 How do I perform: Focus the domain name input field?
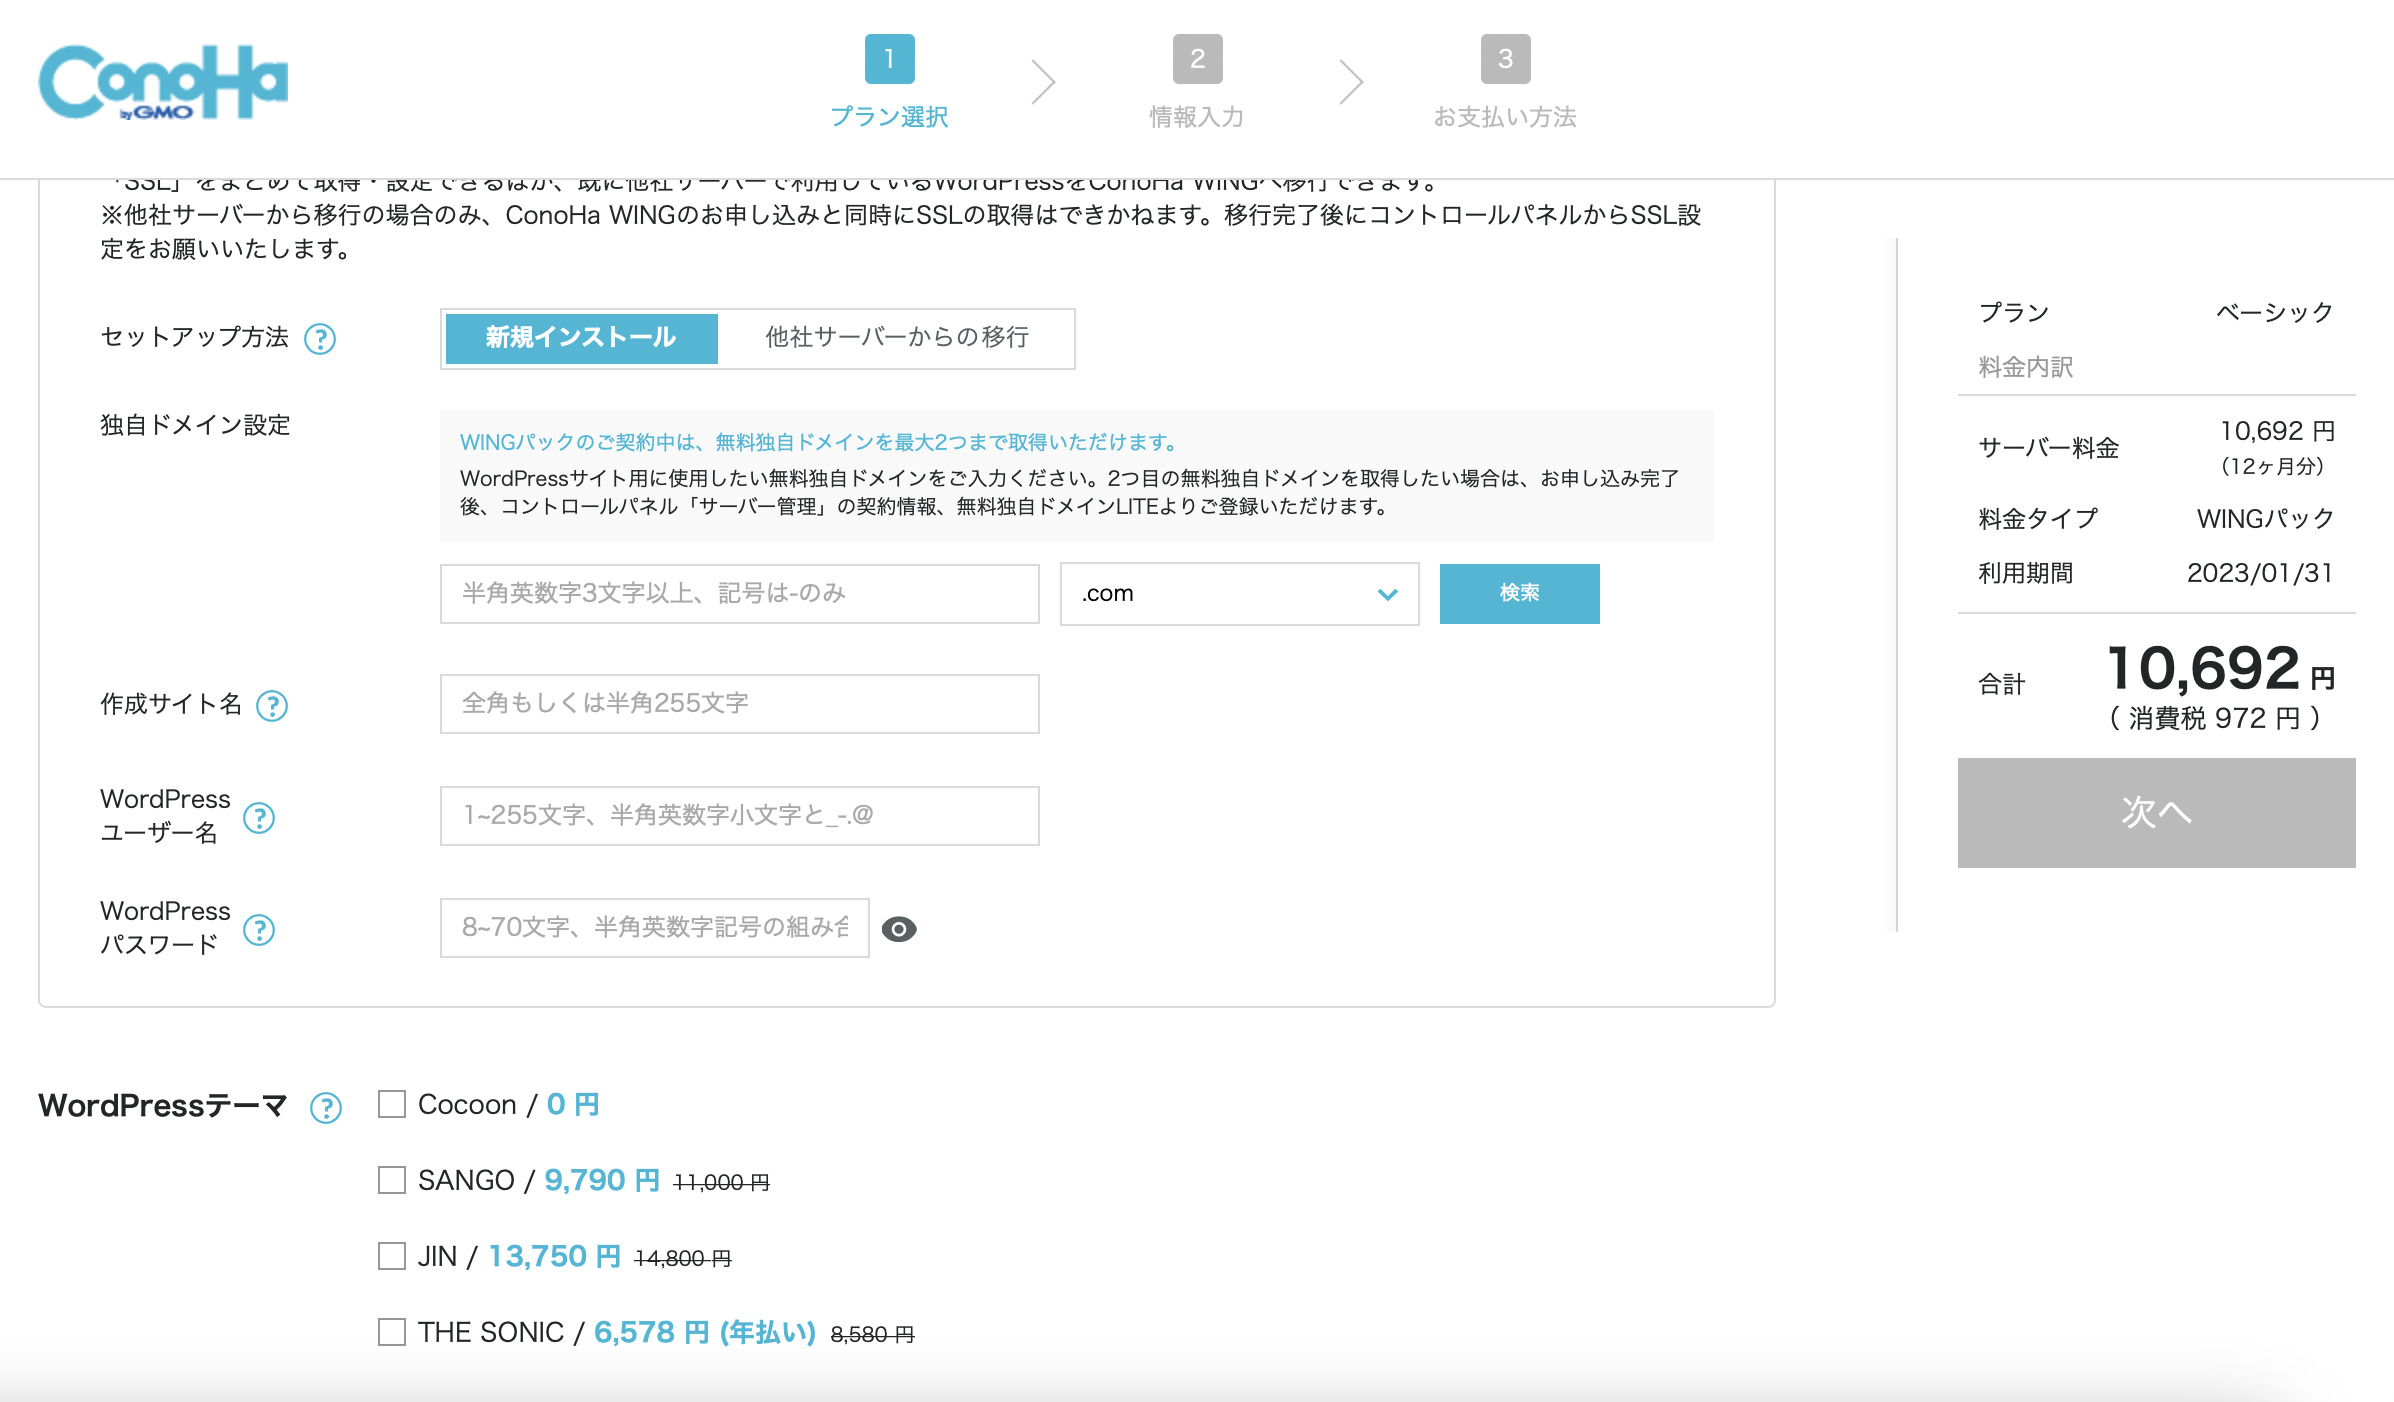740,594
